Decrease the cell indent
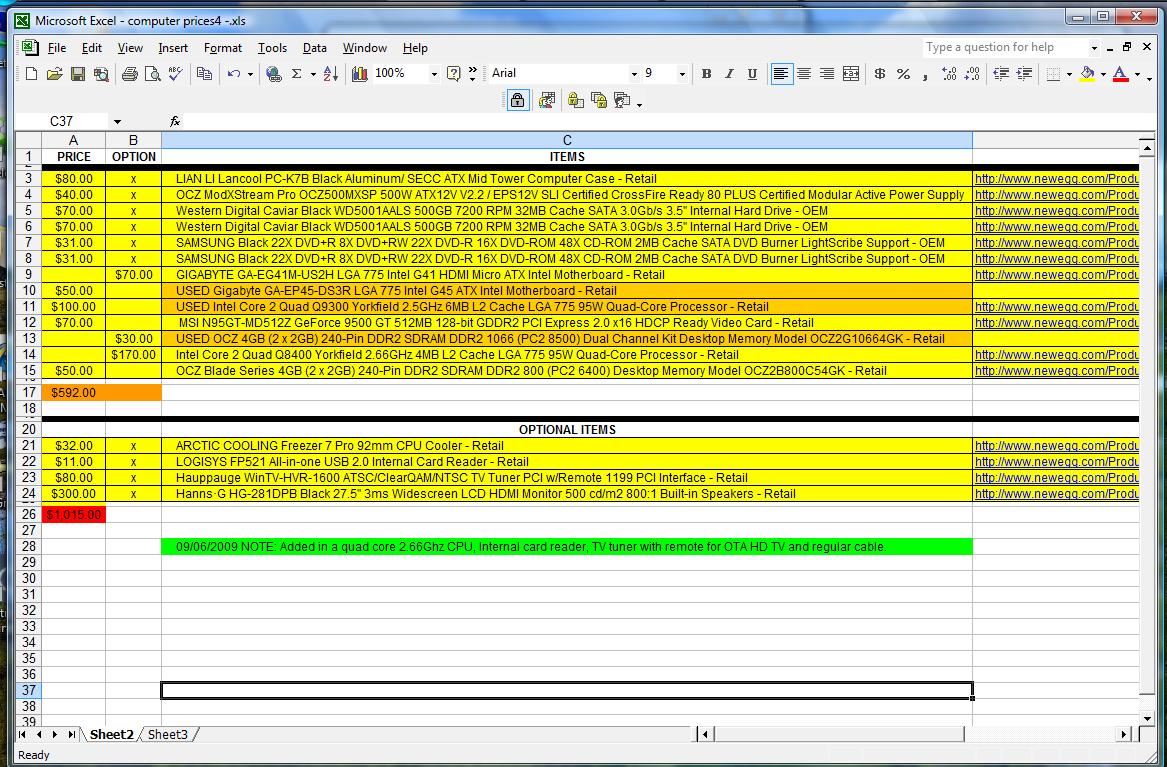1167x767 pixels. (x=1001, y=74)
